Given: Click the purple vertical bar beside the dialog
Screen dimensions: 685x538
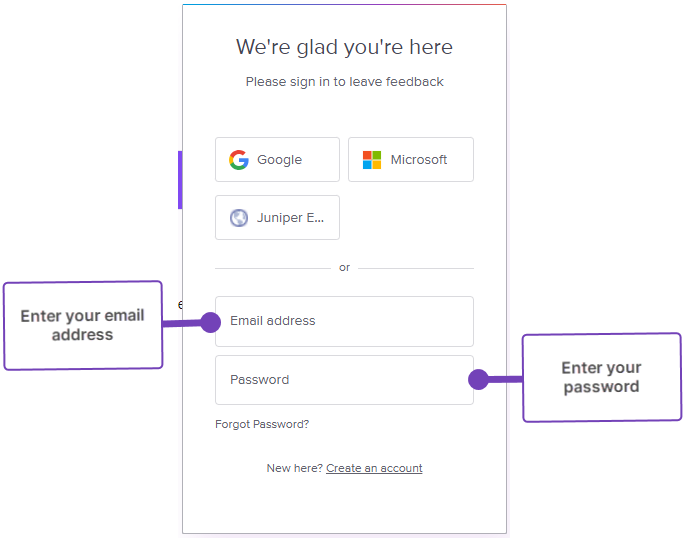Looking at the screenshot, I should click(x=180, y=180).
